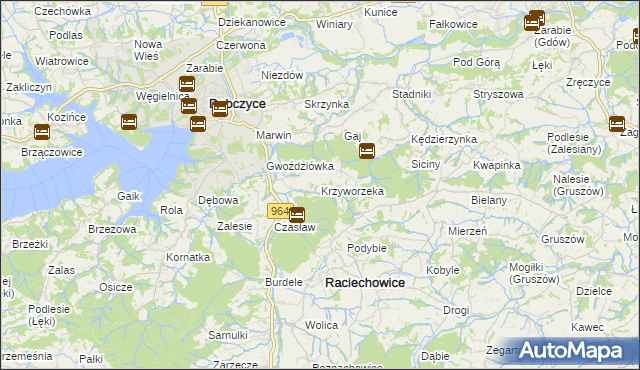Click the Krzyworzeka village label

tap(352, 191)
